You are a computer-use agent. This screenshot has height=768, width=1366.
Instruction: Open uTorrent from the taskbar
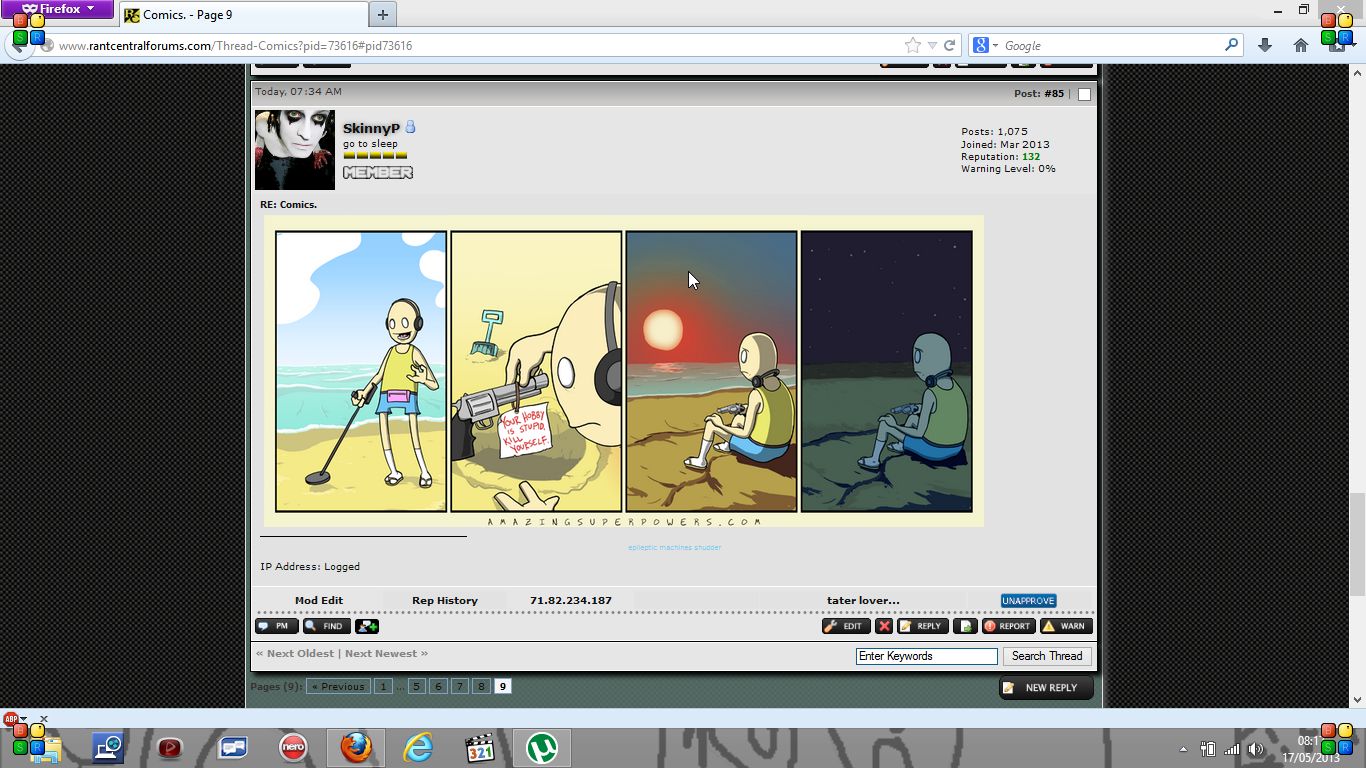coord(542,748)
